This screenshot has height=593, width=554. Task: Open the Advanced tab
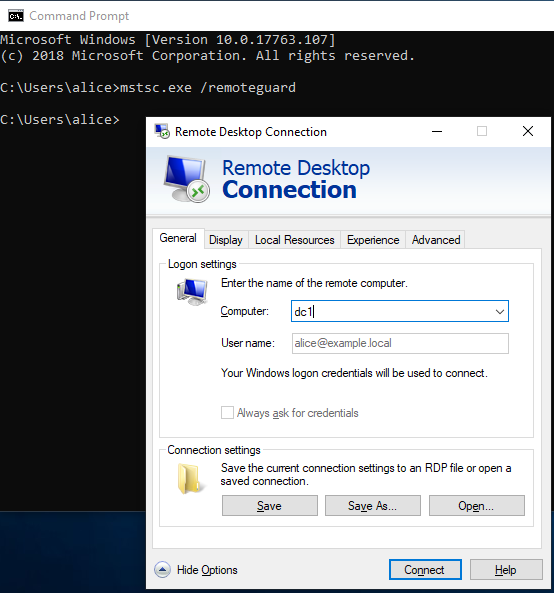point(436,240)
